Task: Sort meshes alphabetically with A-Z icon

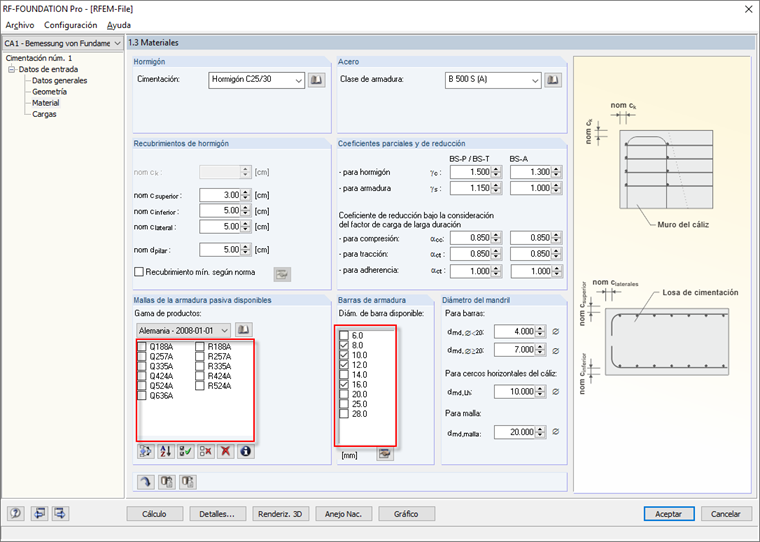Action: 165,451
